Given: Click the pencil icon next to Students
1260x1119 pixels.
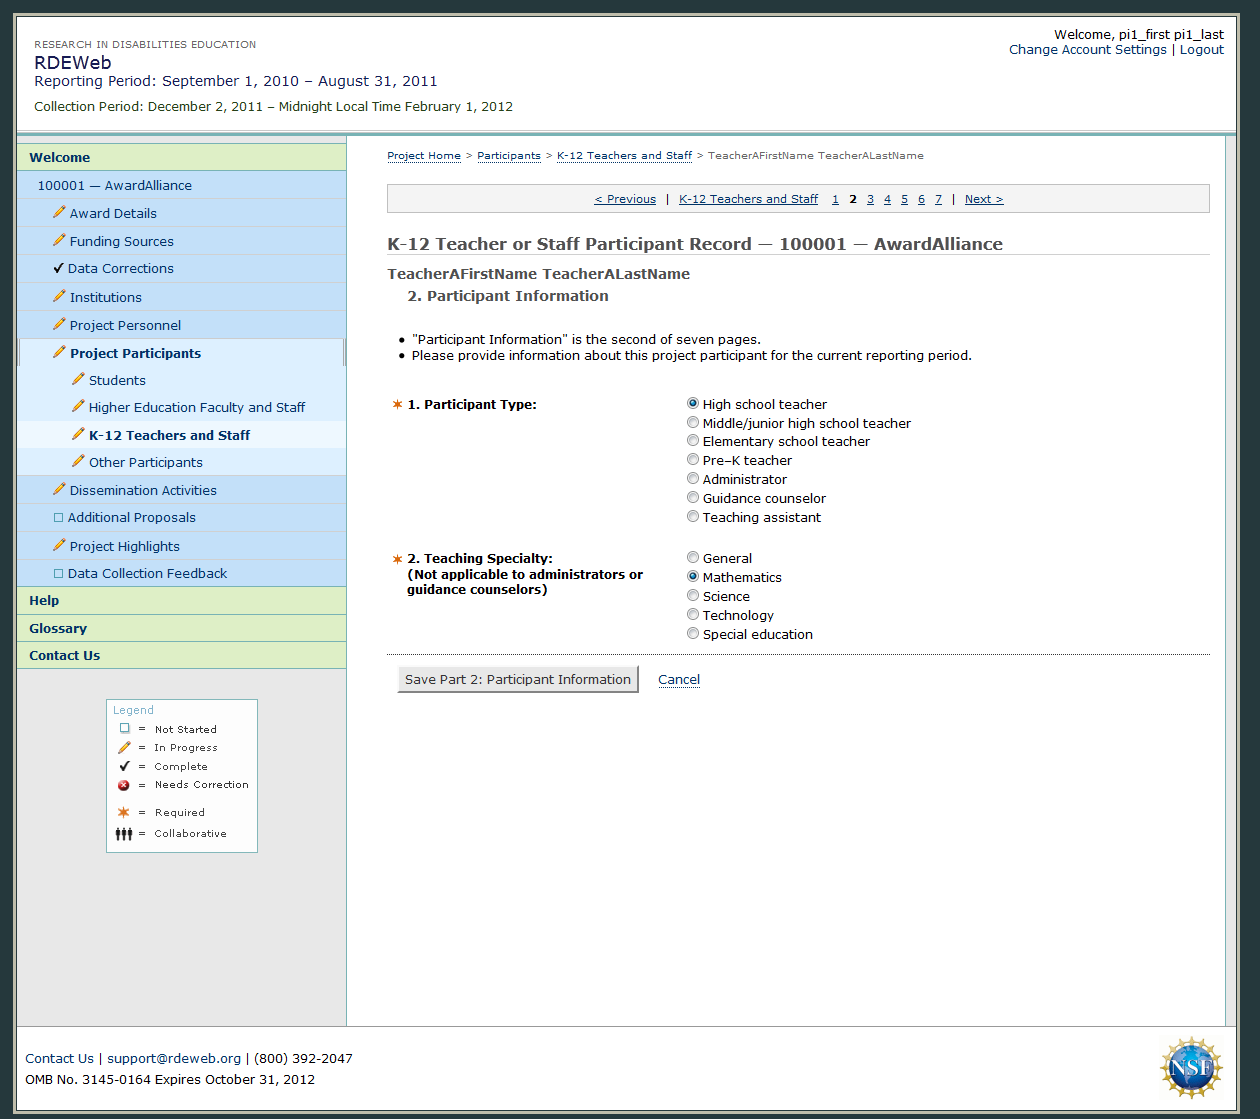Looking at the screenshot, I should (78, 379).
